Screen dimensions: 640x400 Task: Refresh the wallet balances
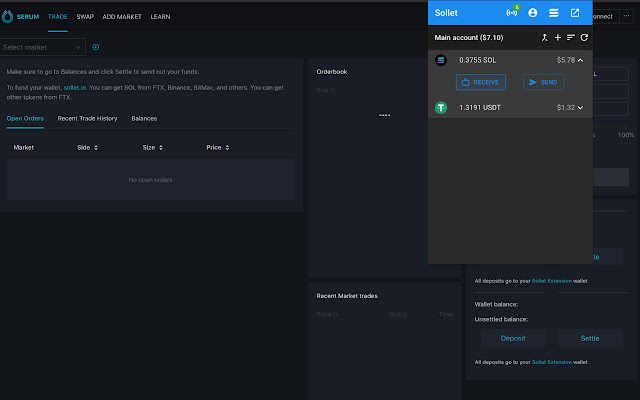coord(584,37)
